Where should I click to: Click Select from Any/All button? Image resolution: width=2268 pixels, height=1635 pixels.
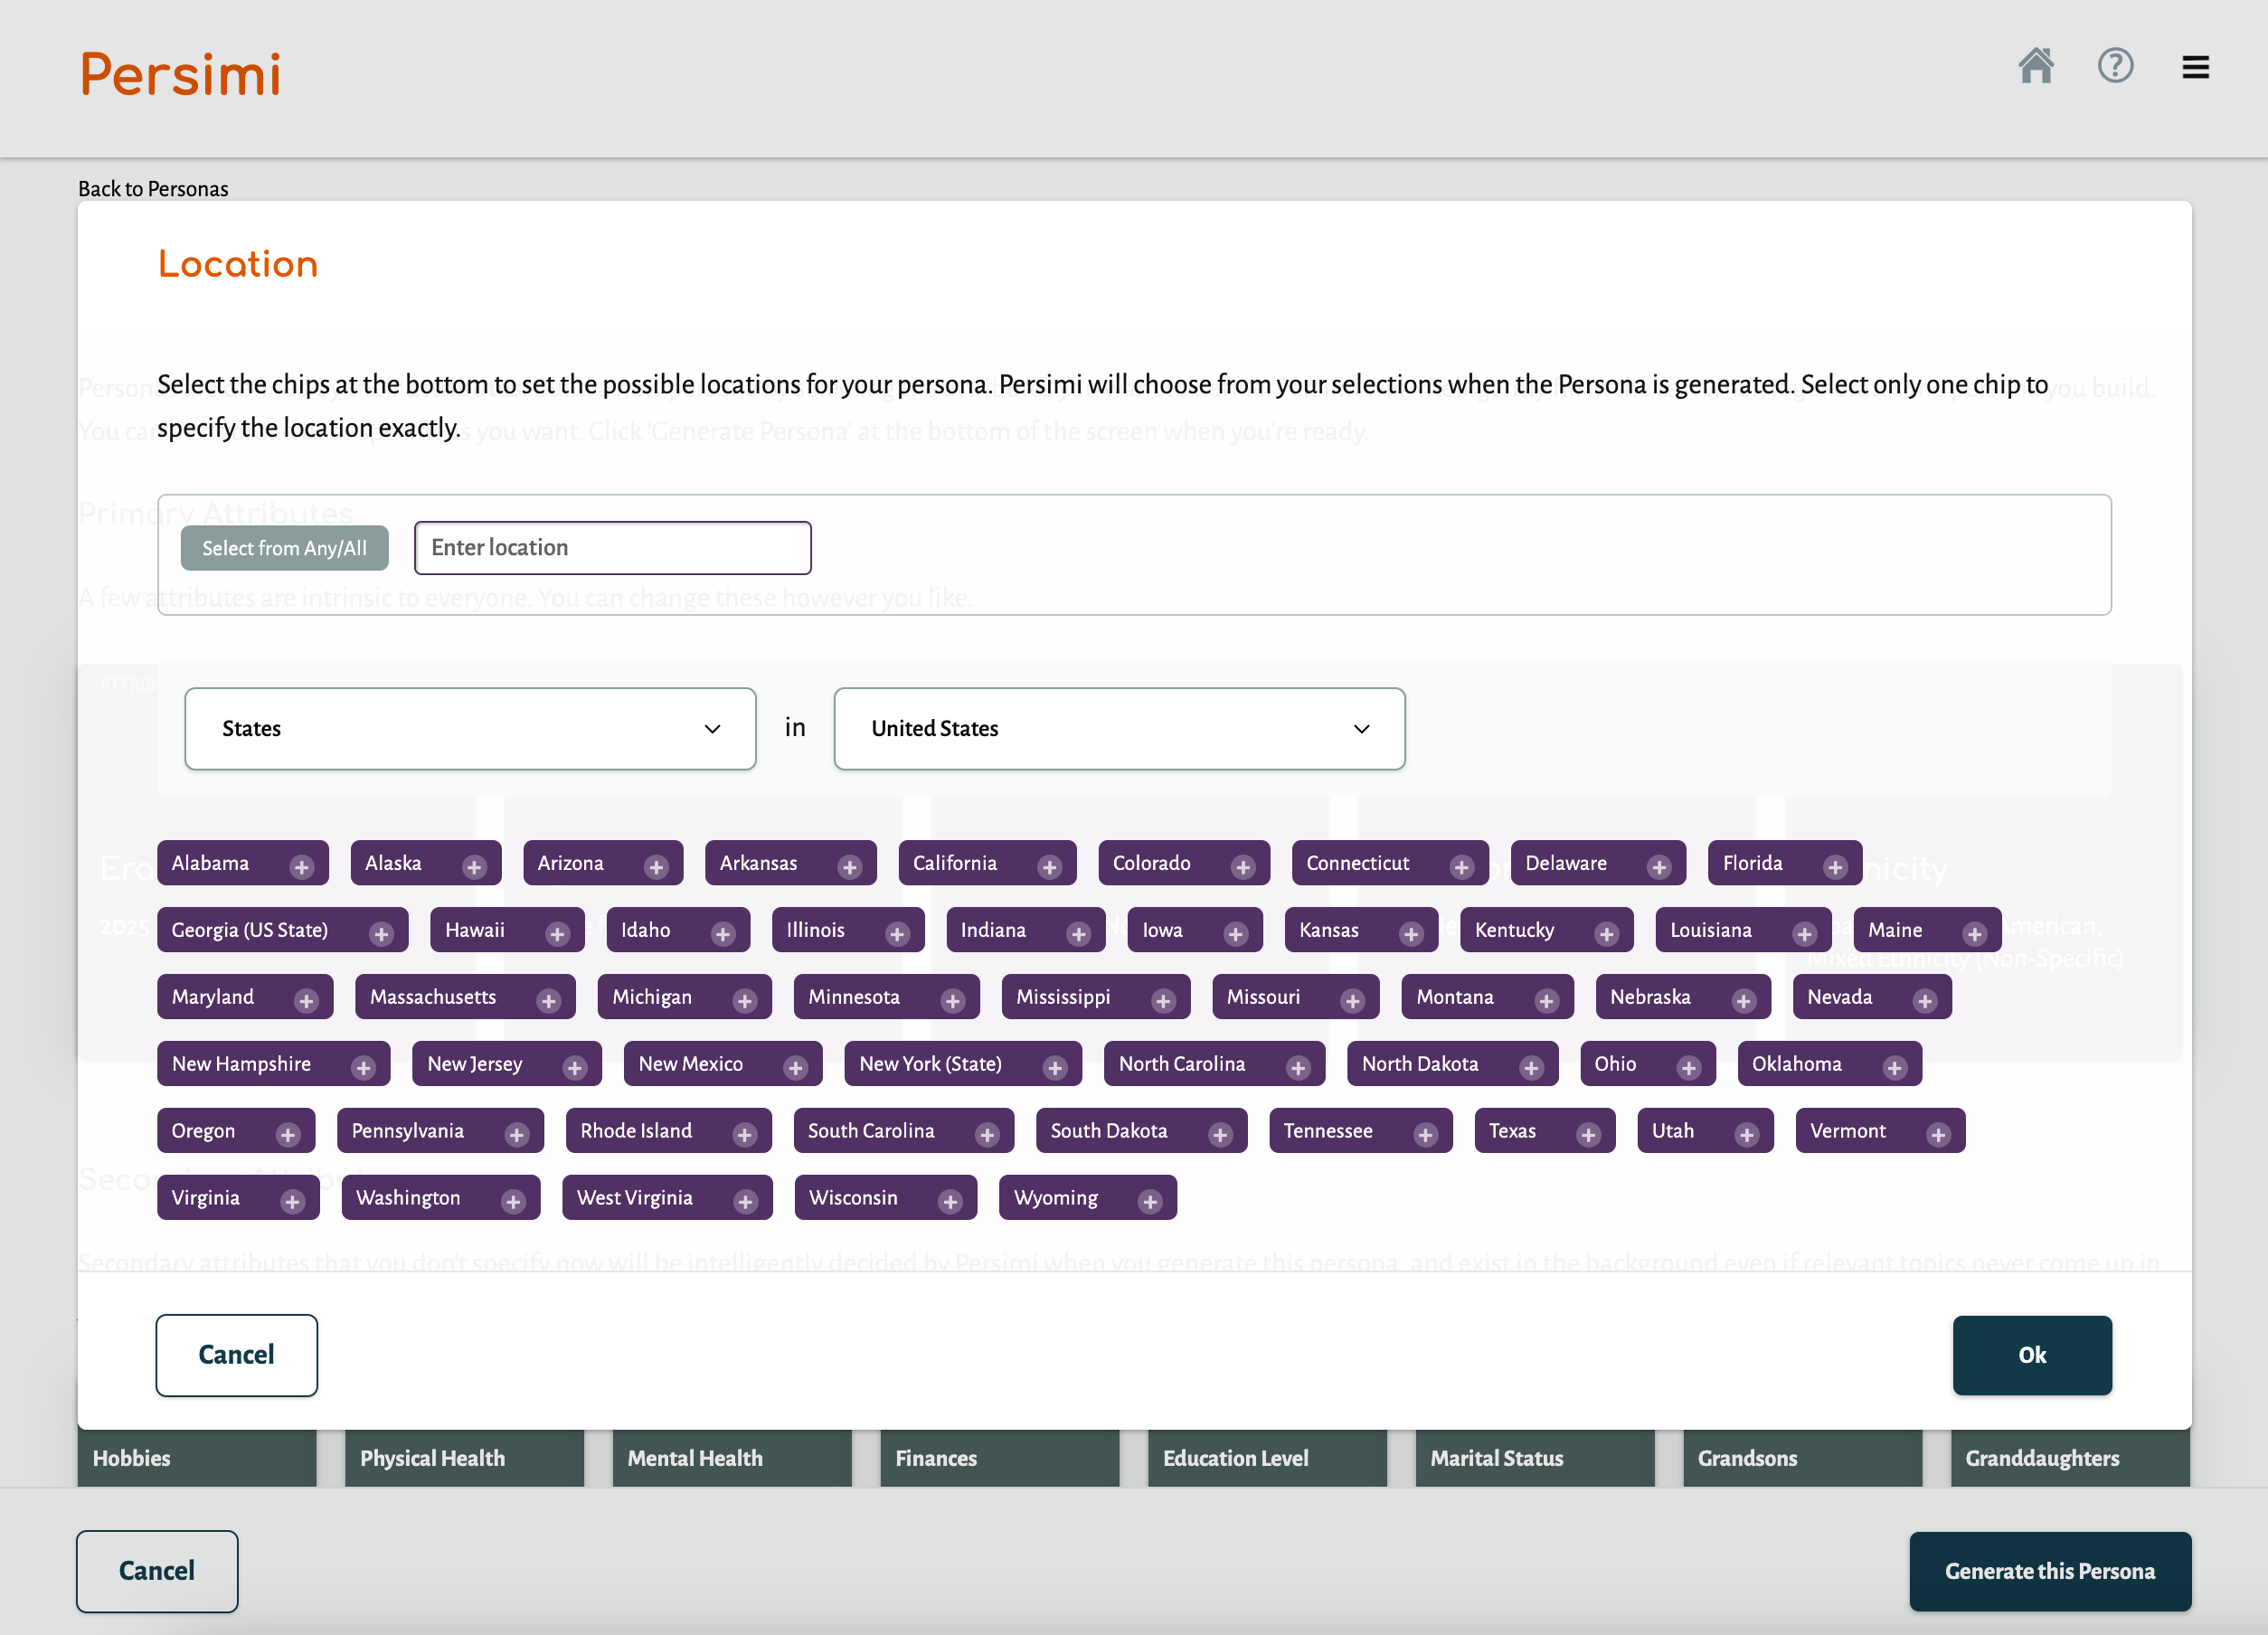coord(284,548)
